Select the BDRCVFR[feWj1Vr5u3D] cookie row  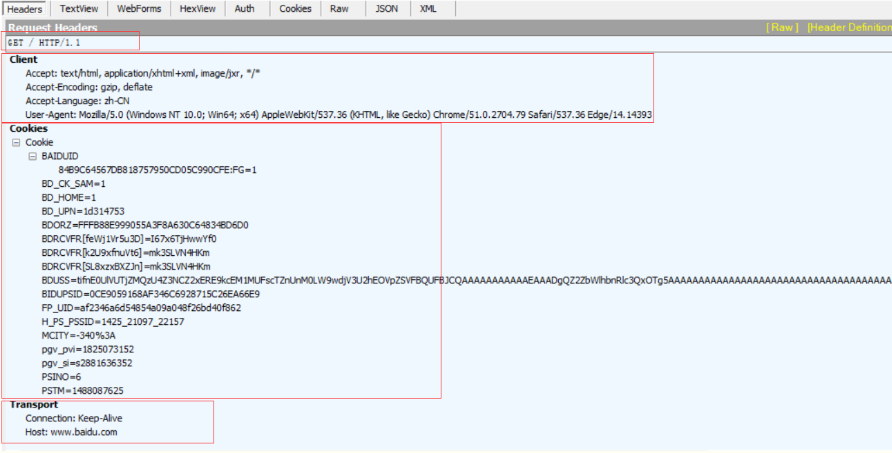[129, 239]
